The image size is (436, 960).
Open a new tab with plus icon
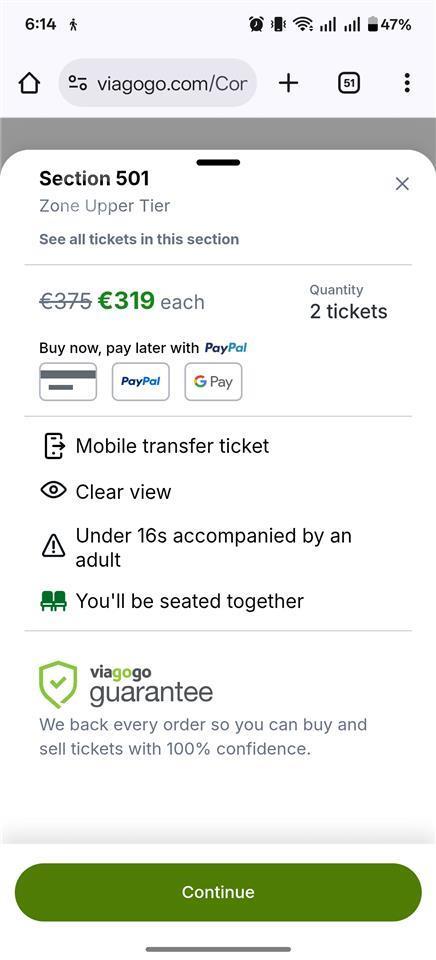click(x=288, y=83)
